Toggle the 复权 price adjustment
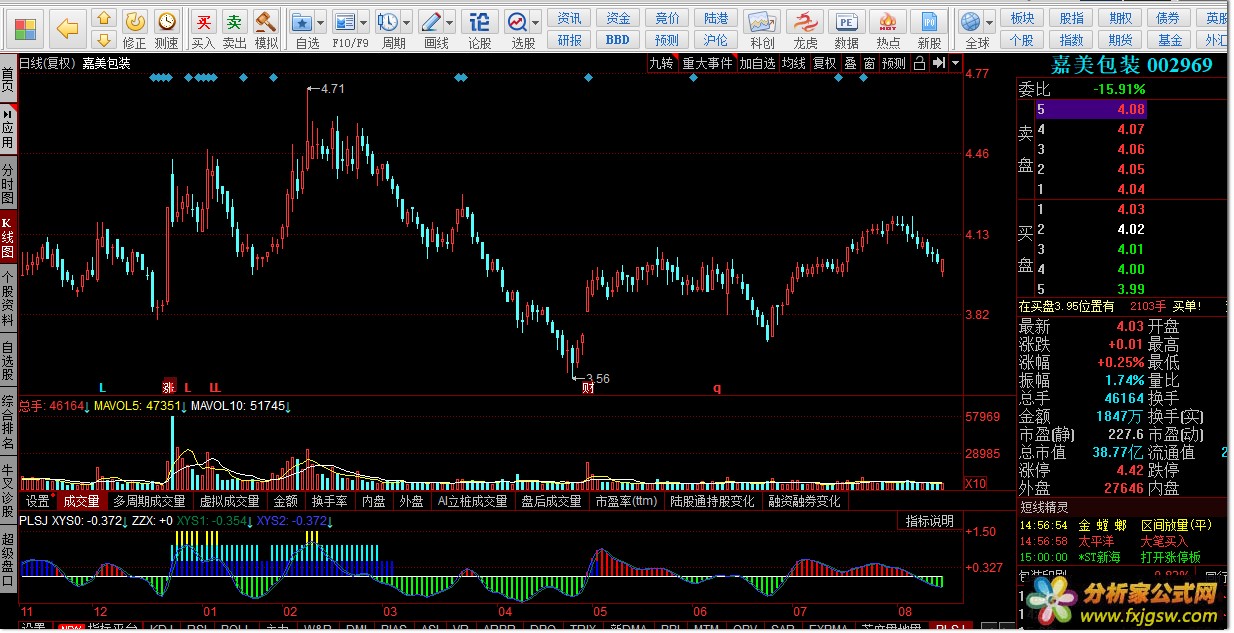Image resolution: width=1234 pixels, height=633 pixels. coord(824,62)
